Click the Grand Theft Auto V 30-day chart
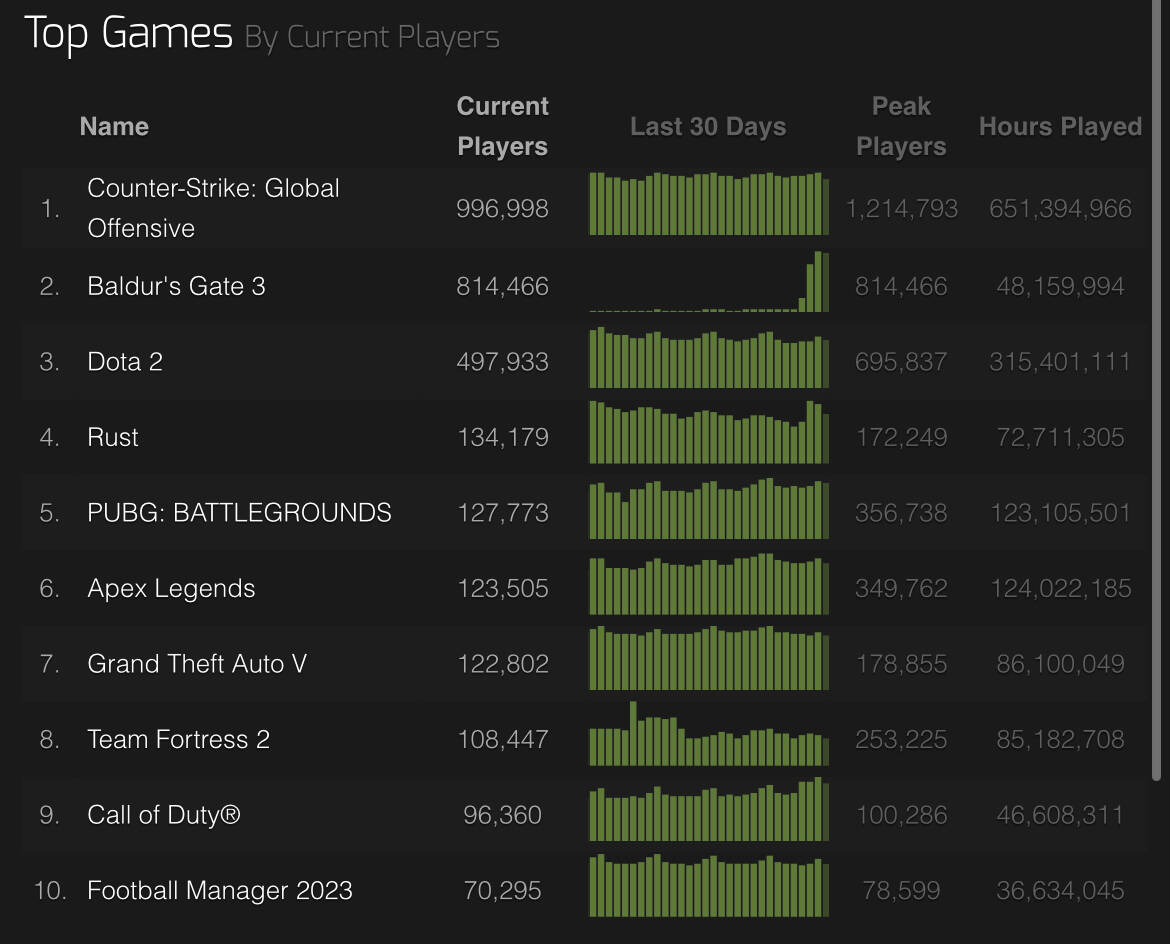Screen dimensions: 1170x944 pos(709,658)
